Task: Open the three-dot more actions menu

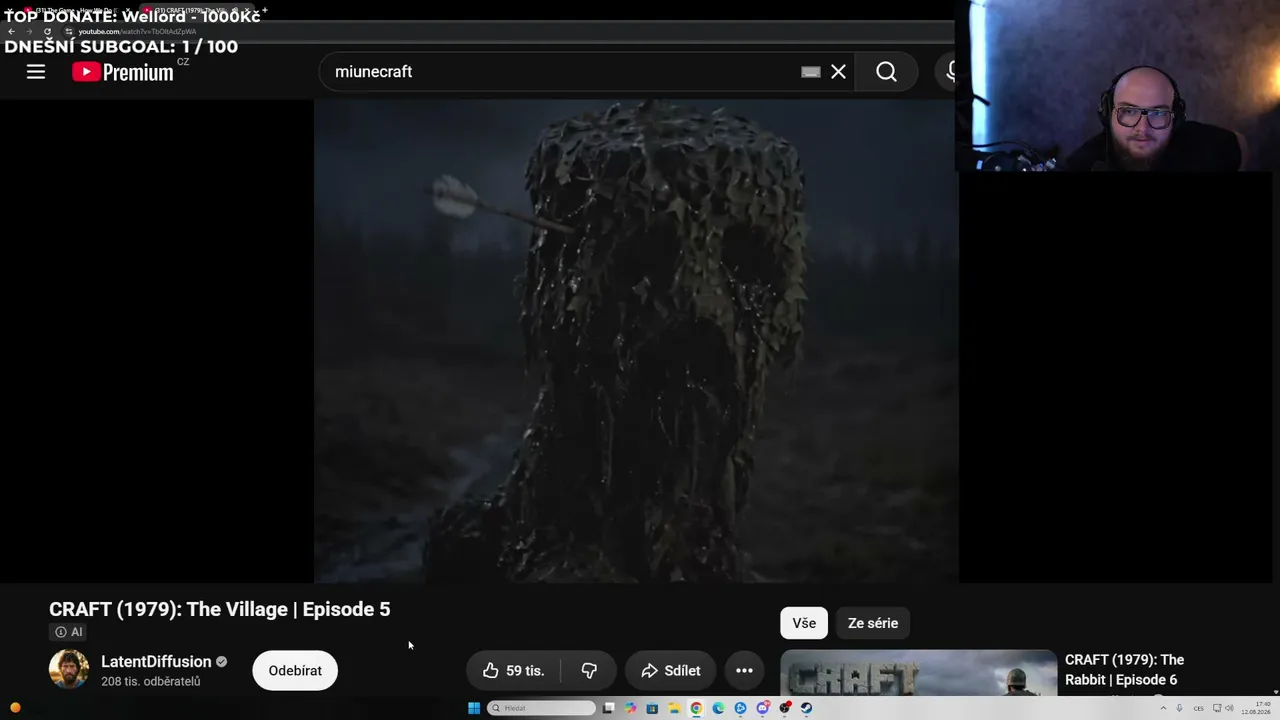Action: (744, 670)
